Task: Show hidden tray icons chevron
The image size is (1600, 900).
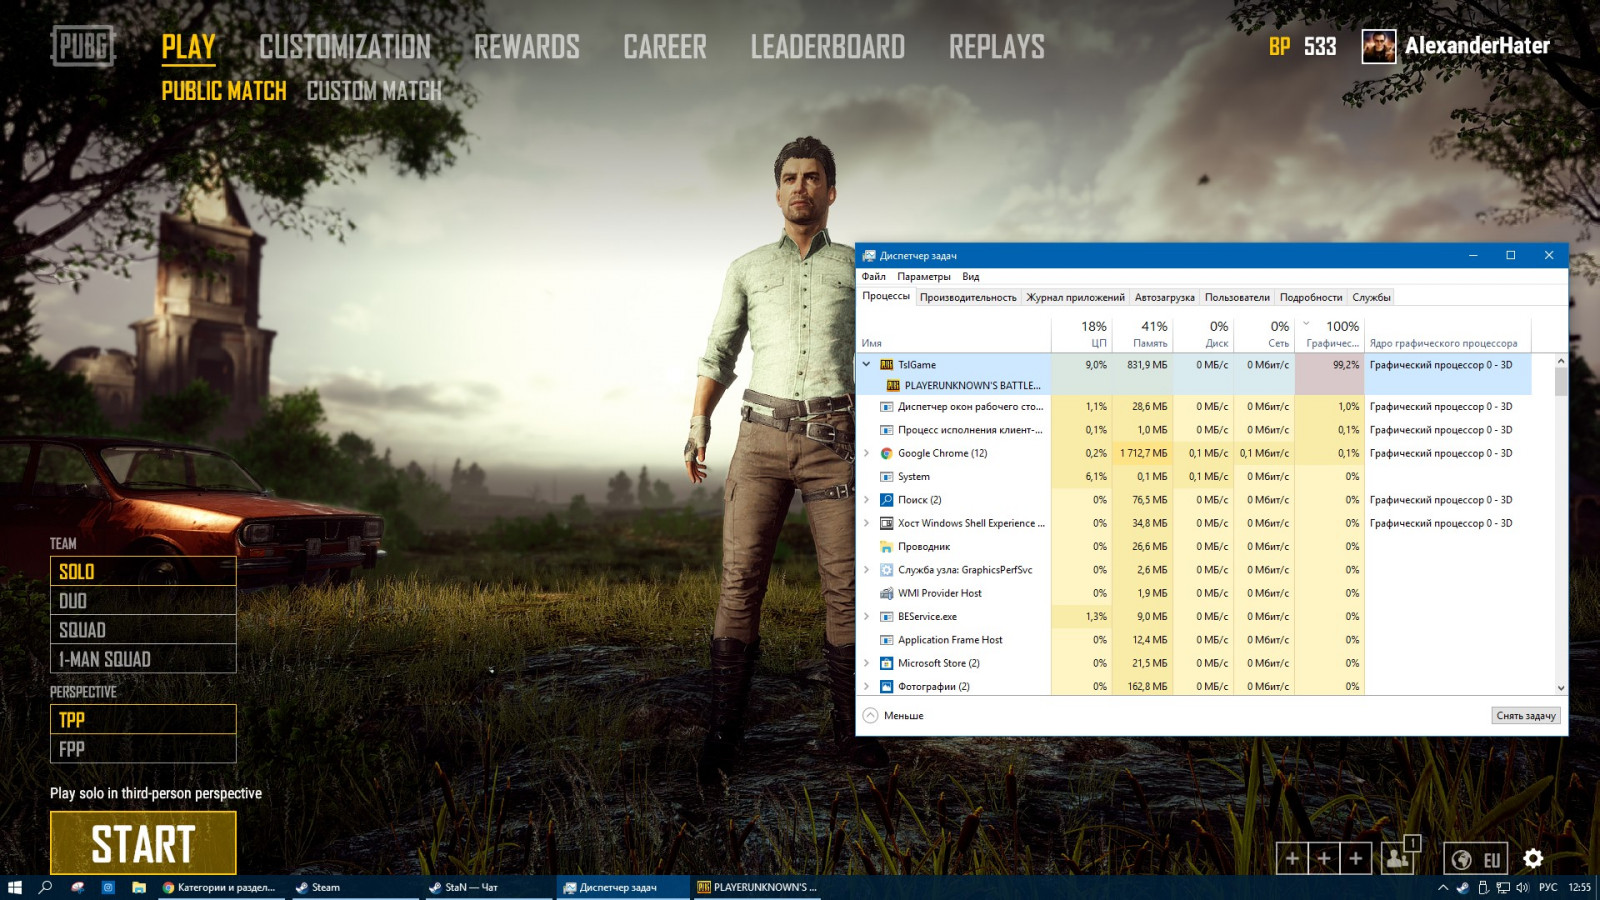Action: pyautogui.click(x=1443, y=887)
